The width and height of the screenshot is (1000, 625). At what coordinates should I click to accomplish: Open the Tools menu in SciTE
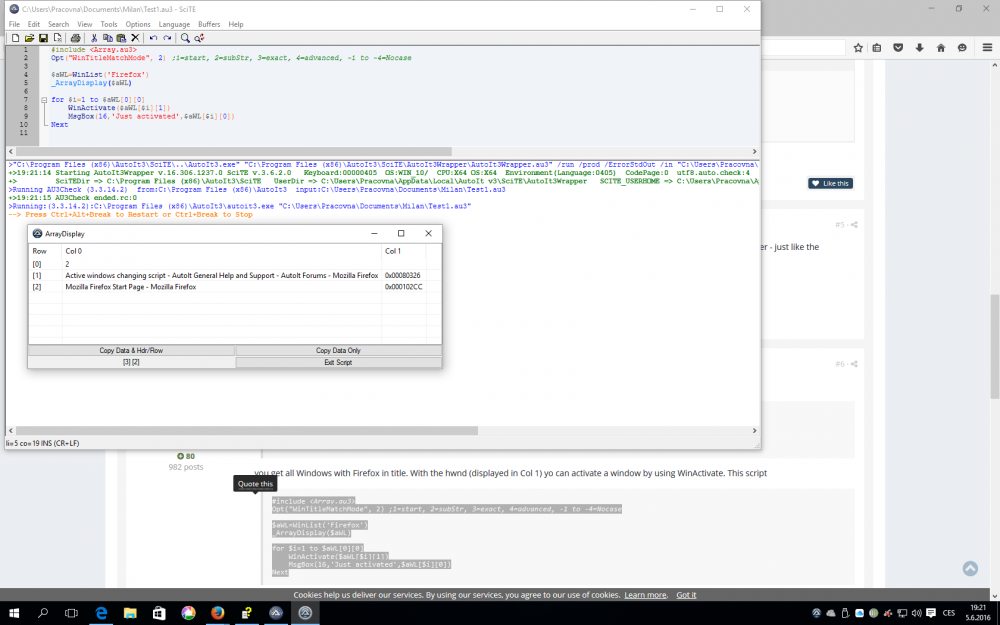point(109,24)
